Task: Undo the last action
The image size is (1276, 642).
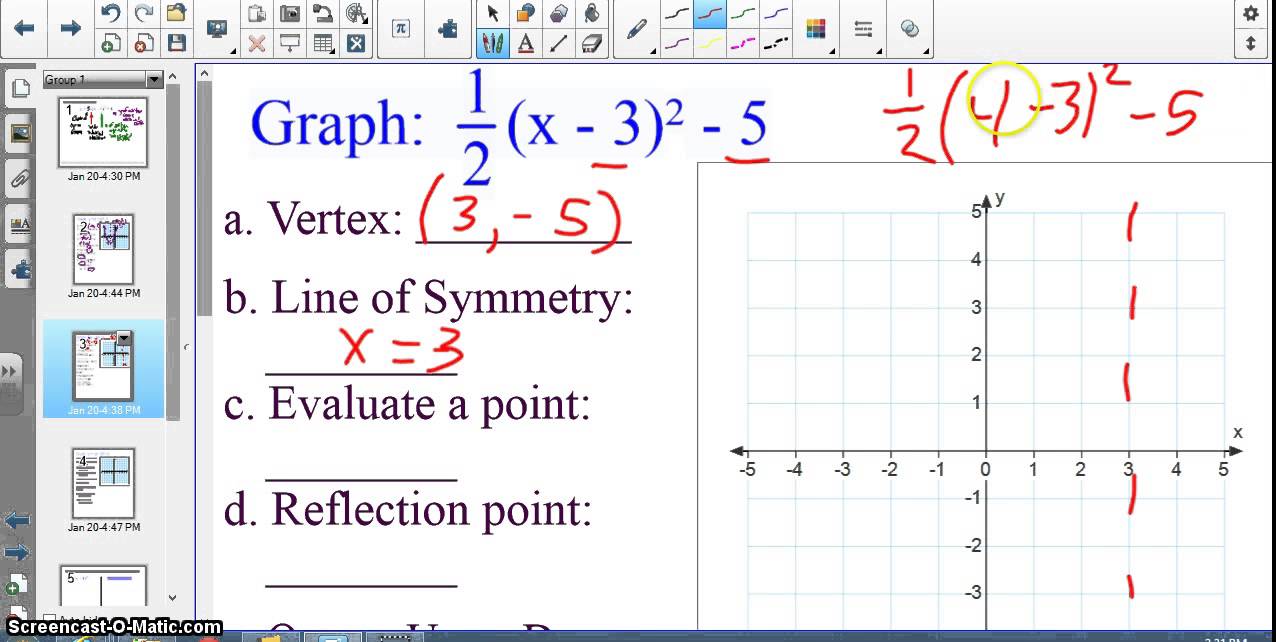Action: click(x=111, y=13)
